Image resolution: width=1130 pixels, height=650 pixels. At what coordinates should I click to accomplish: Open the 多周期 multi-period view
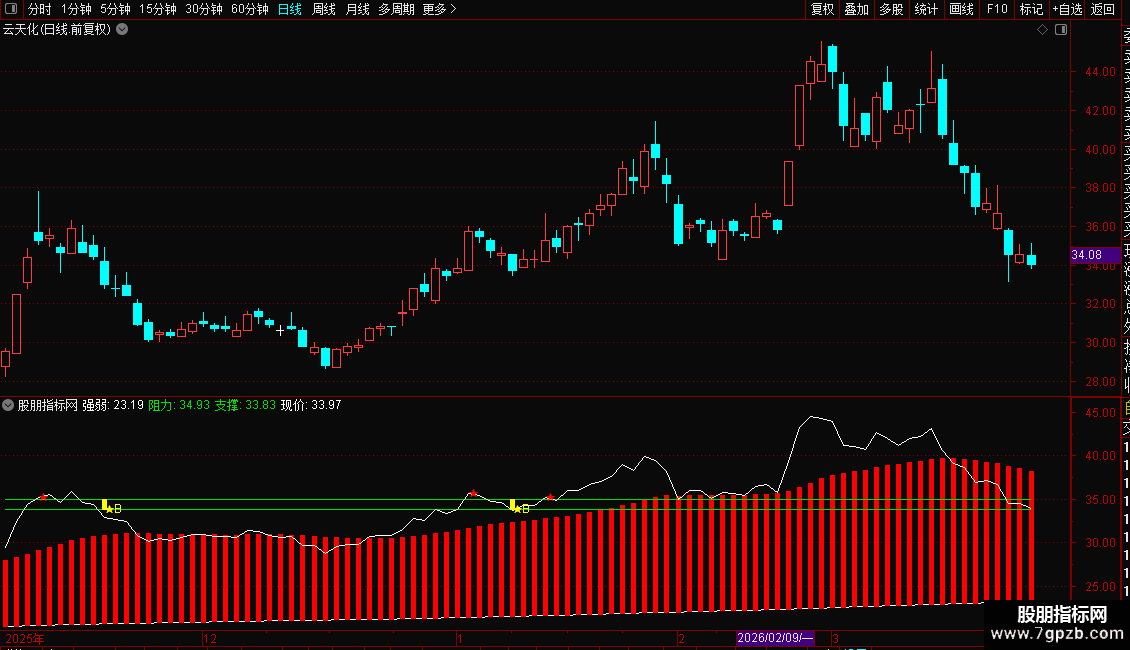pyautogui.click(x=396, y=9)
